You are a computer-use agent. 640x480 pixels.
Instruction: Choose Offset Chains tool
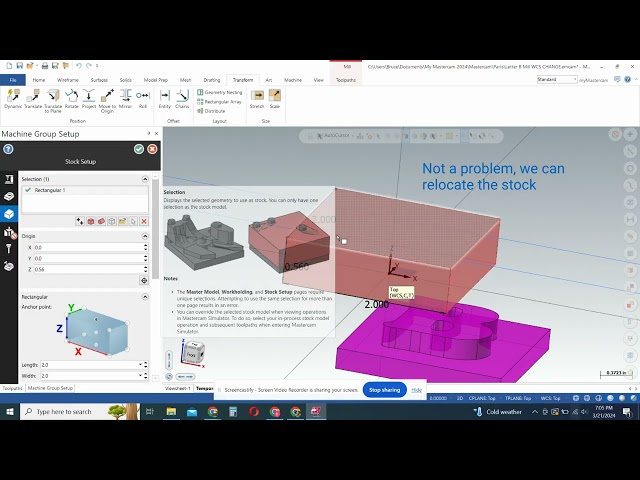tap(182, 99)
